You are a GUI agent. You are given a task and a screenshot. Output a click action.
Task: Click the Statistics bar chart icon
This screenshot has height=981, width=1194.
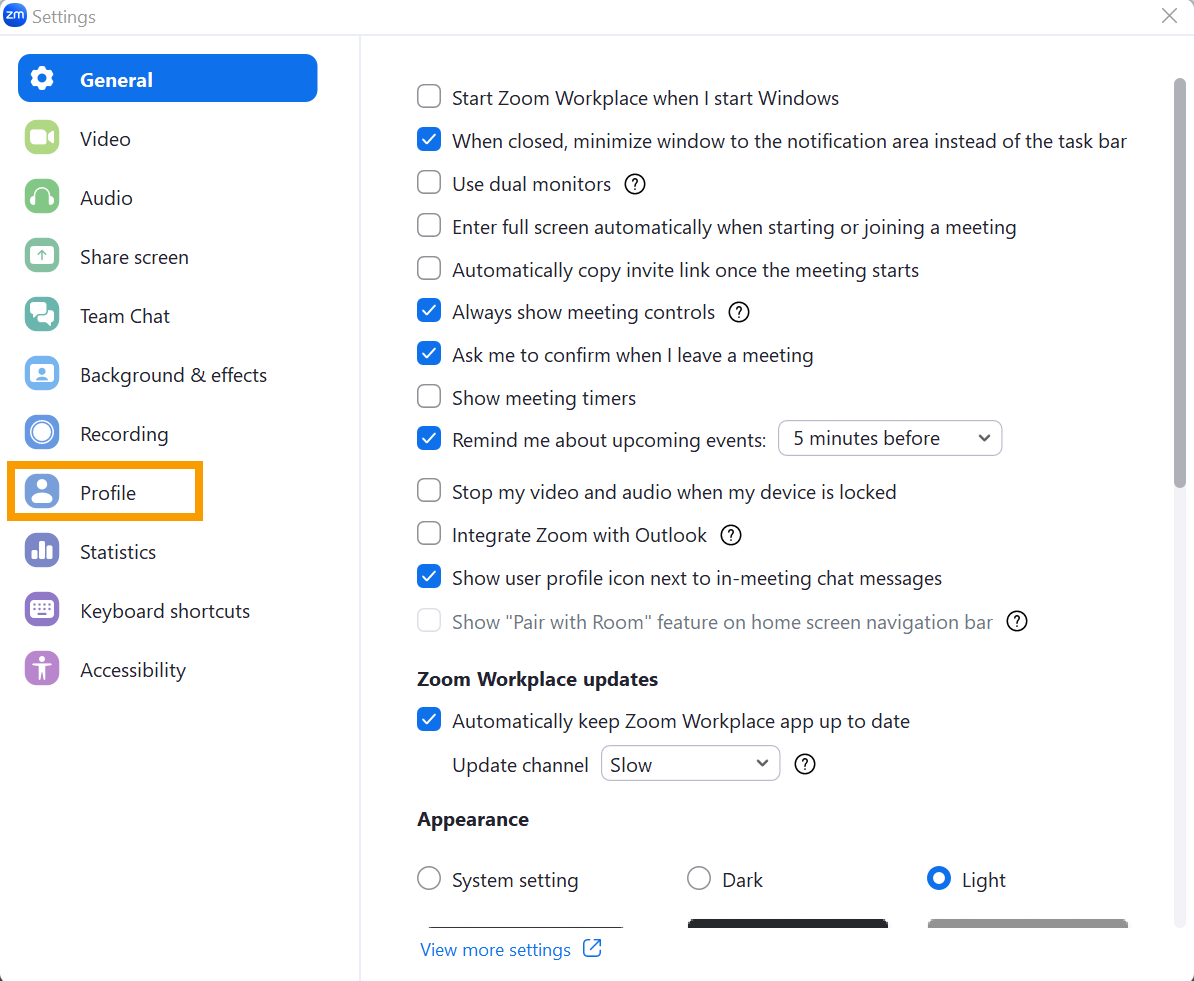[x=42, y=551]
